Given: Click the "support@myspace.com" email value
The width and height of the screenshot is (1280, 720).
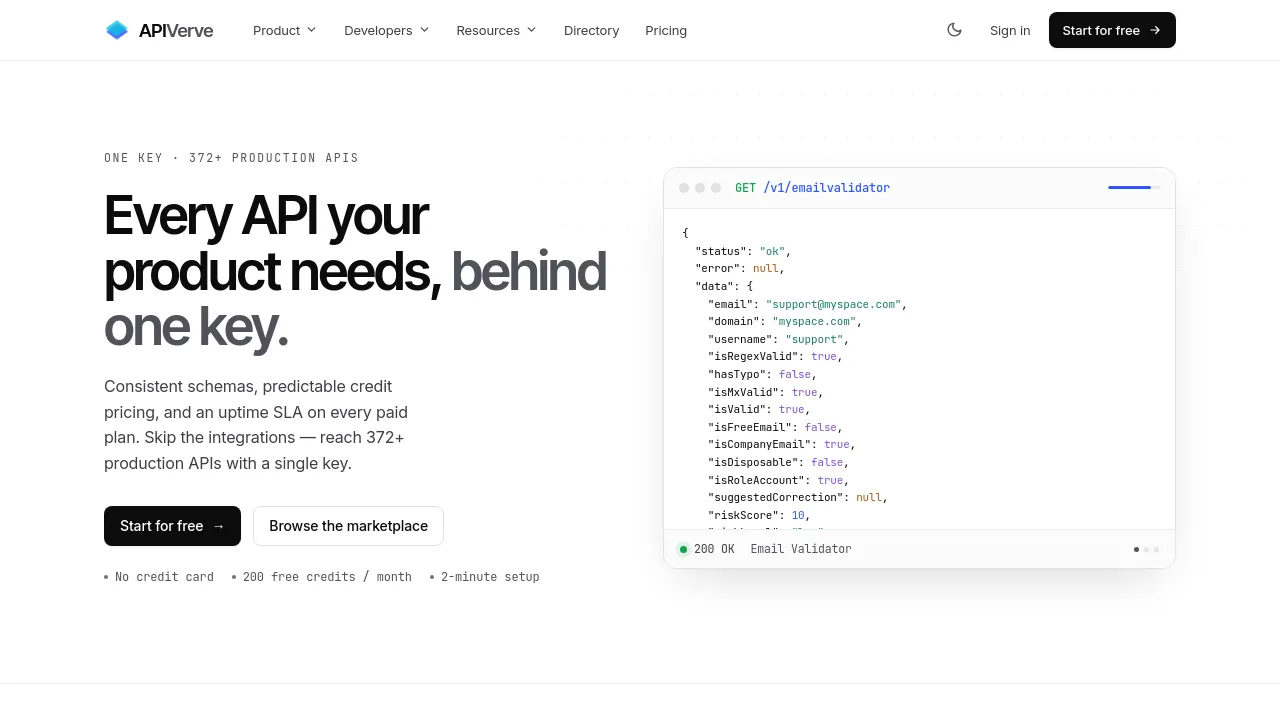Looking at the screenshot, I should pyautogui.click(x=833, y=304).
